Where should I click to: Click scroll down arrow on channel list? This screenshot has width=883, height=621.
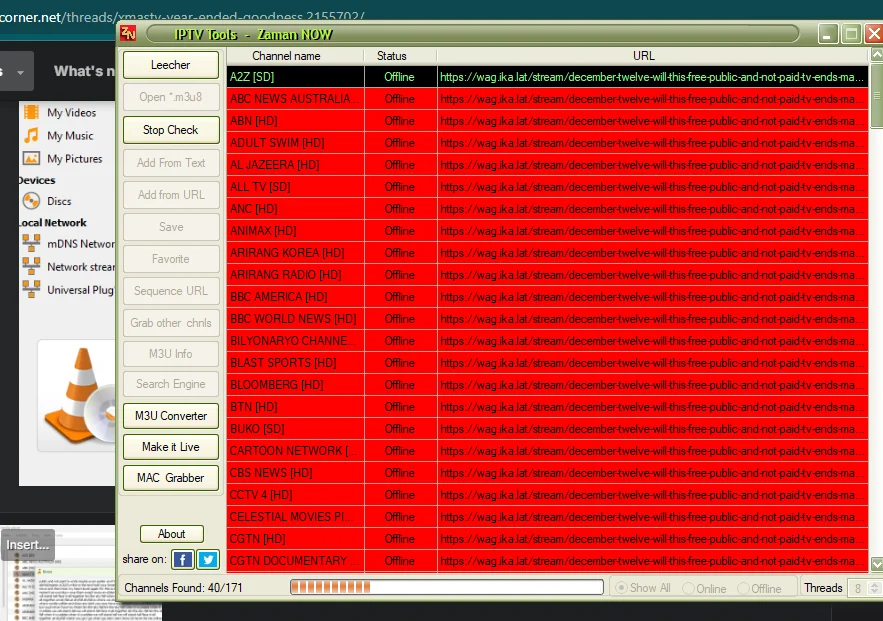(x=877, y=564)
